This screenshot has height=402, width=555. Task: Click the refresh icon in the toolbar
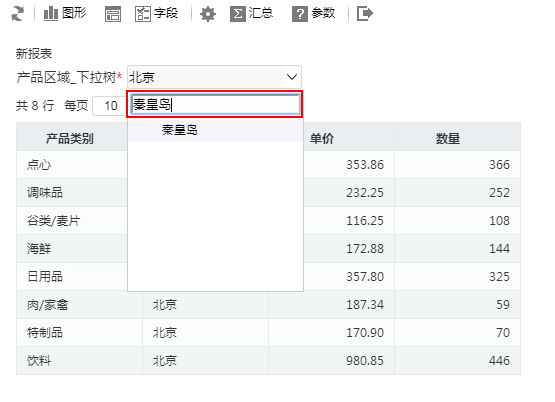pos(18,14)
